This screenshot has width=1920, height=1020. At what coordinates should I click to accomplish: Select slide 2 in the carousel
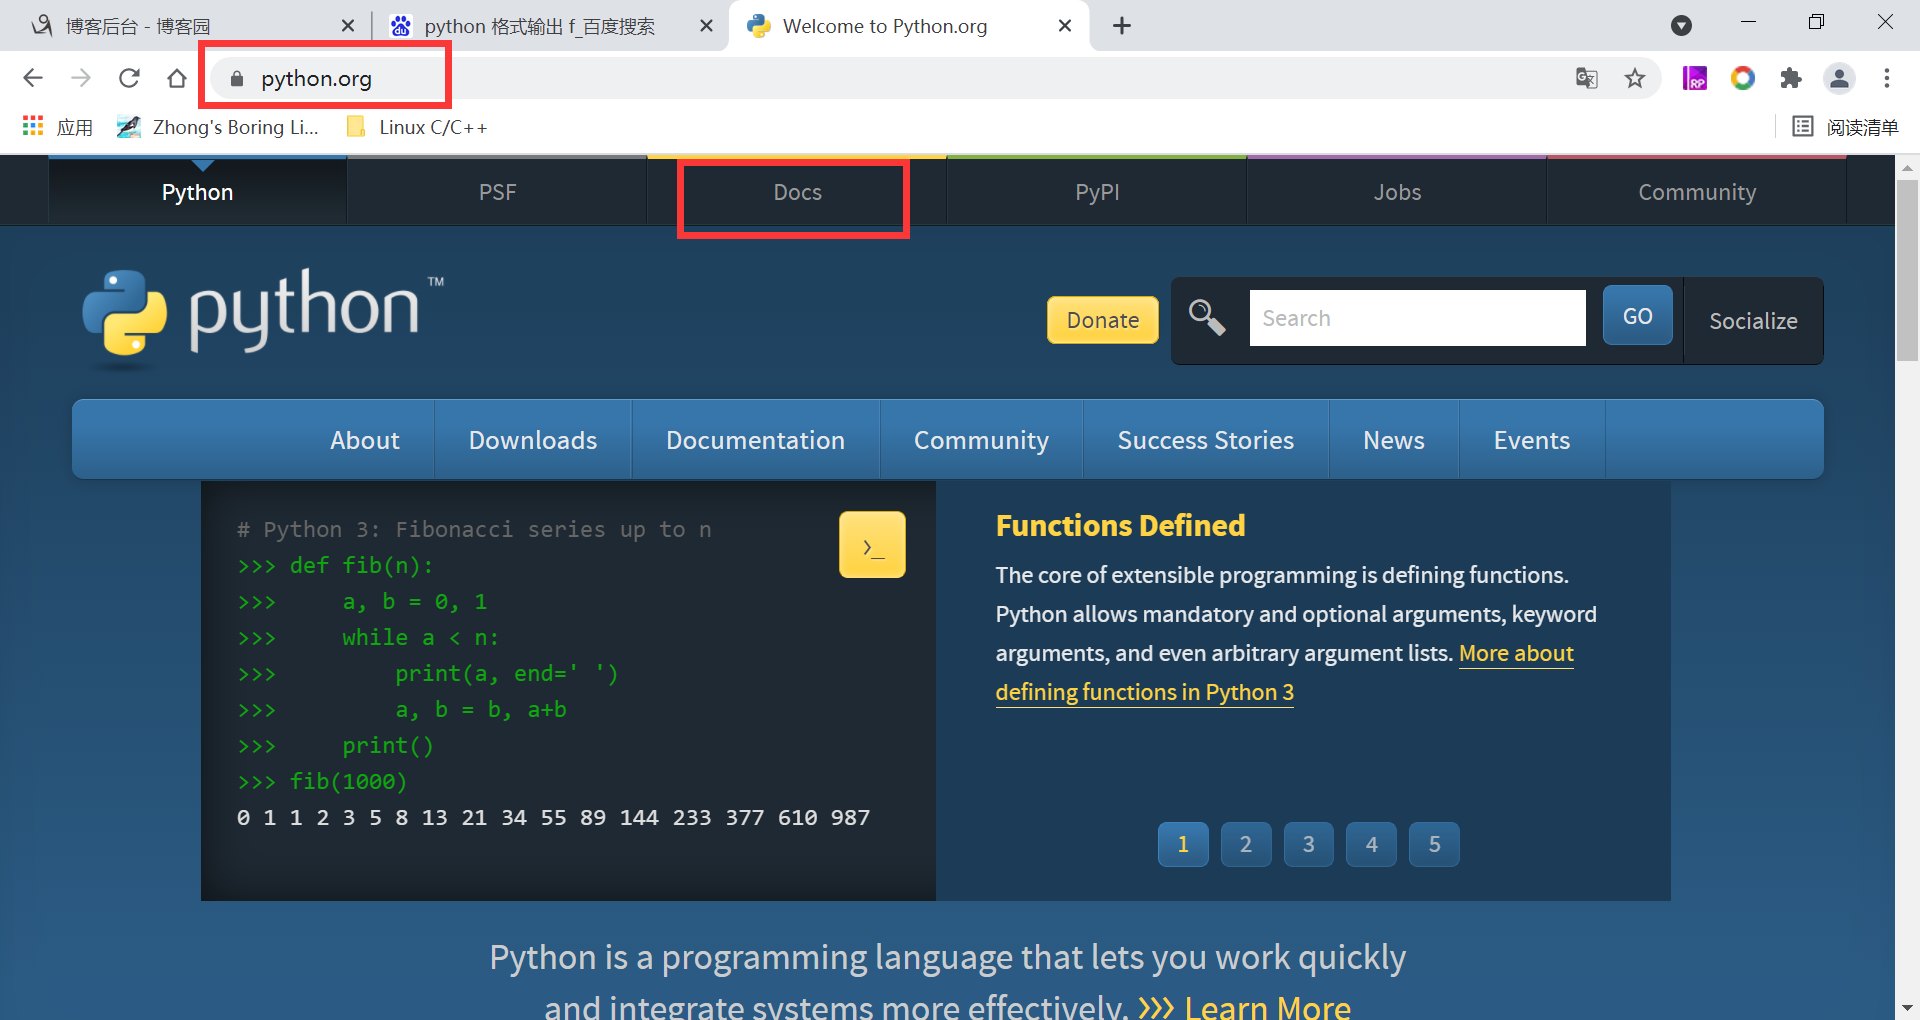pos(1246,844)
